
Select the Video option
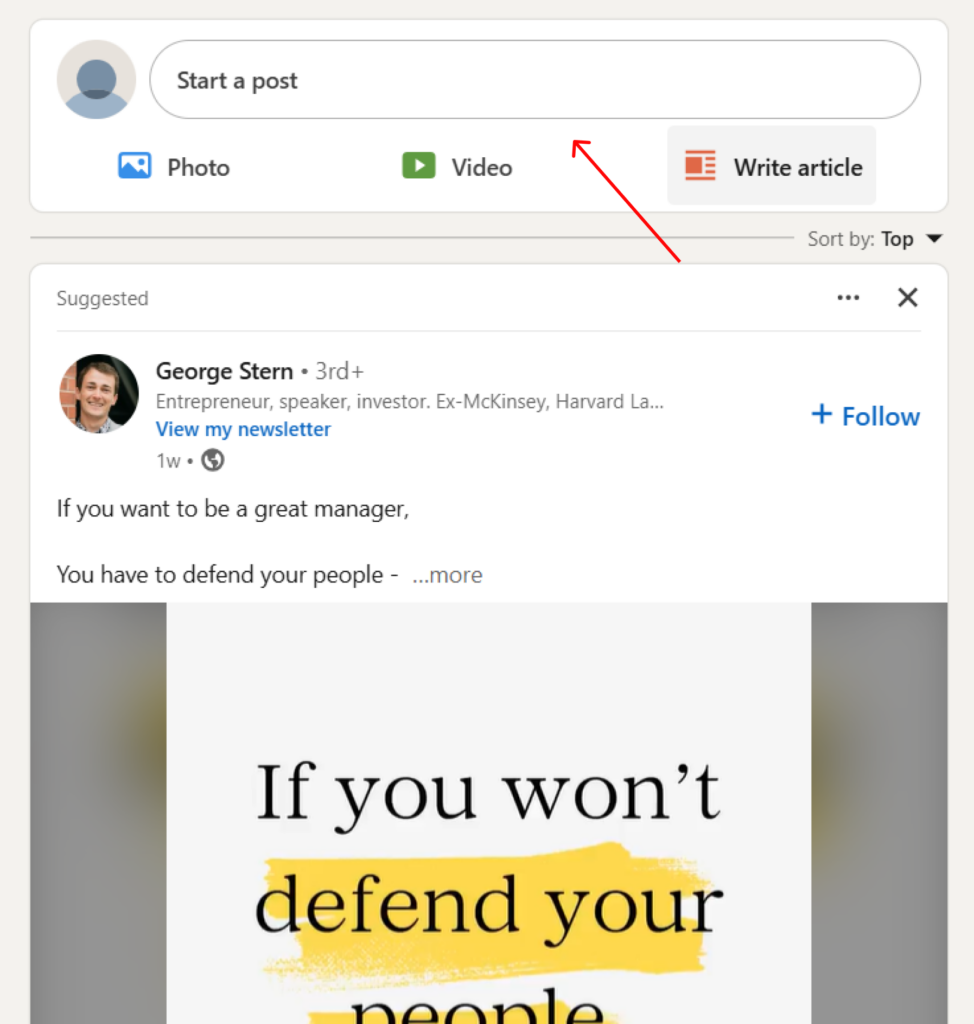(457, 167)
